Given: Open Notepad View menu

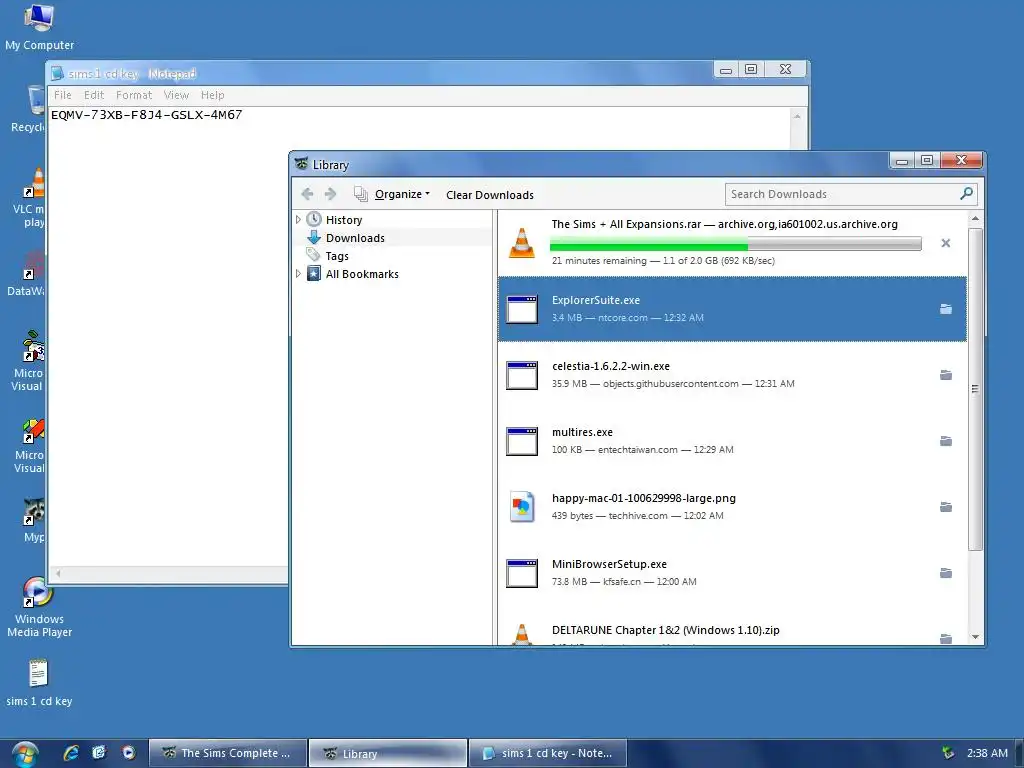Looking at the screenshot, I should click(x=176, y=95).
